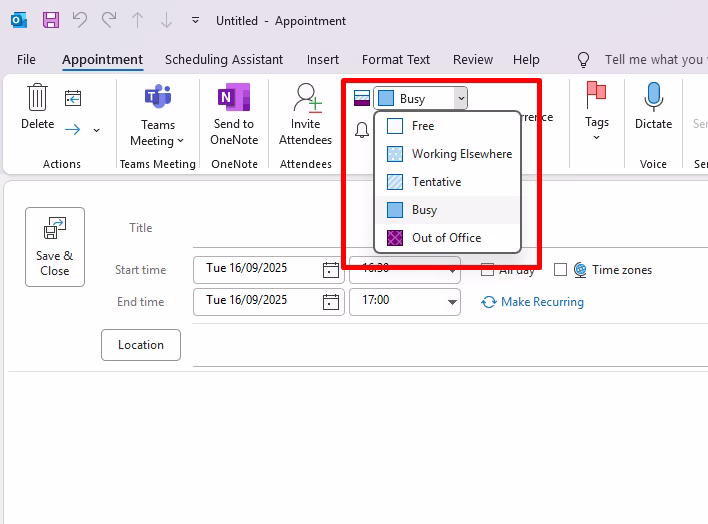Collapse the Busy show-as dropdown
708x524 pixels.
(459, 98)
